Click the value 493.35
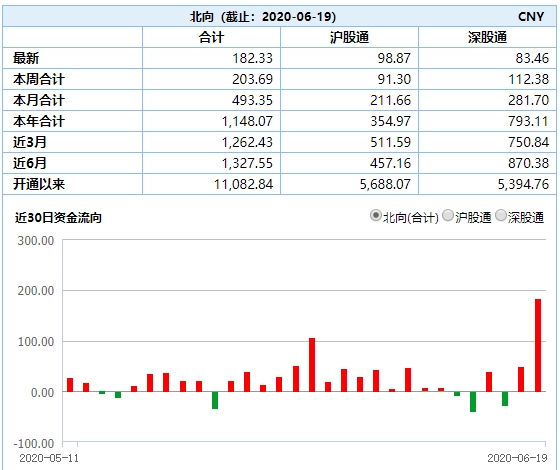The height and width of the screenshot is (470, 560). click(252, 100)
